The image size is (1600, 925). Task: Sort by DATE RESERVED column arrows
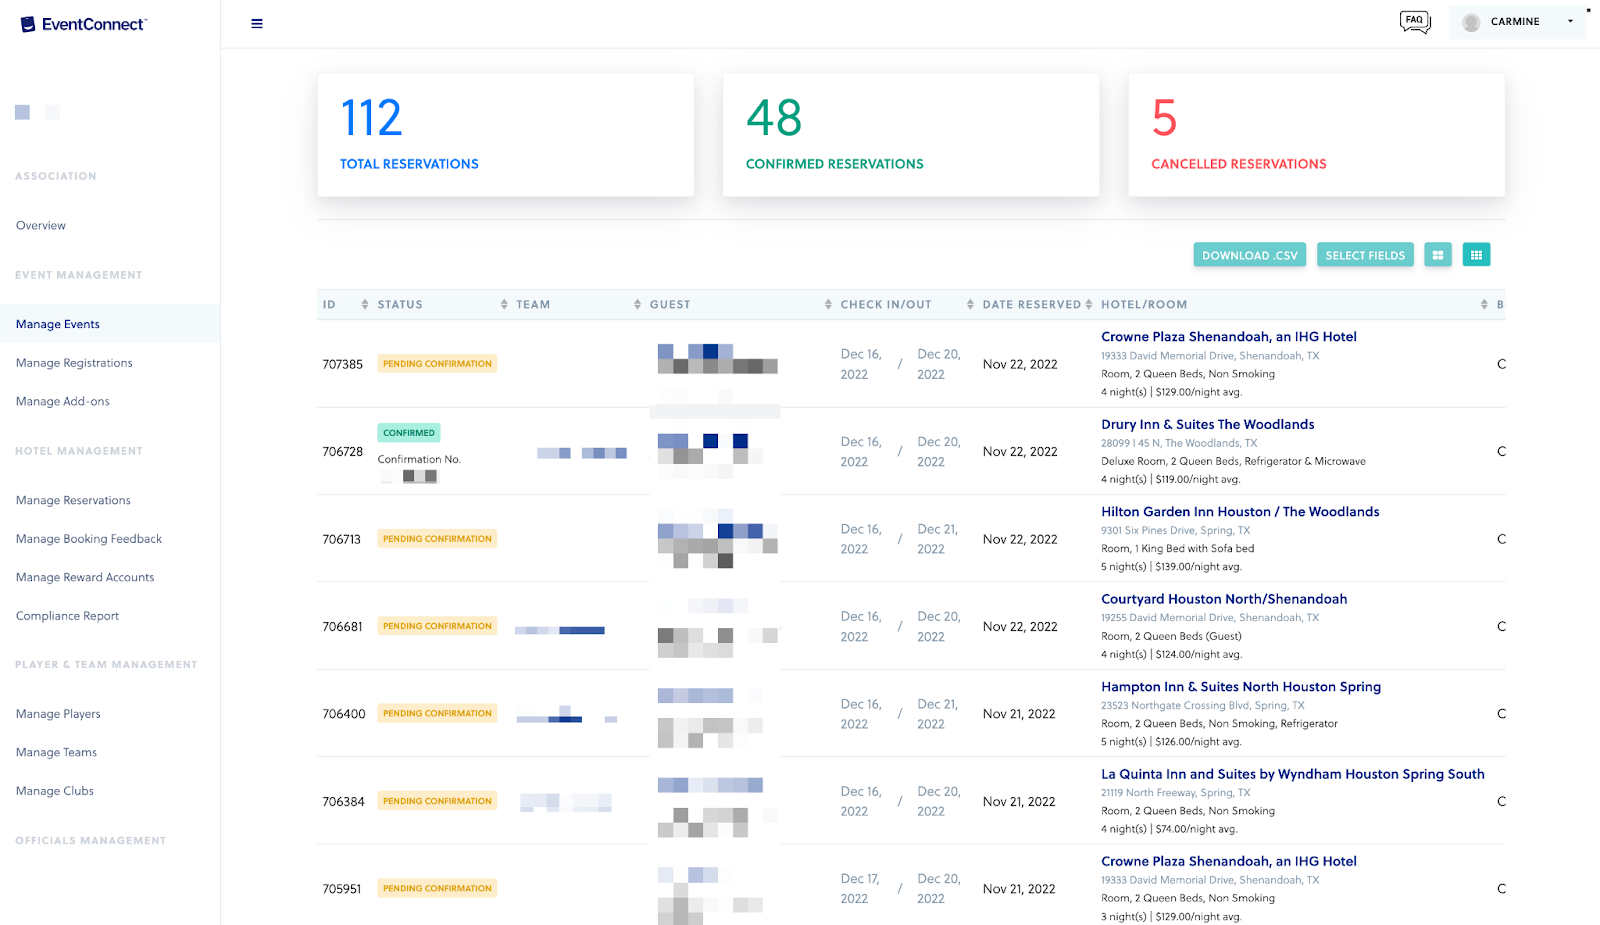(x=1089, y=304)
